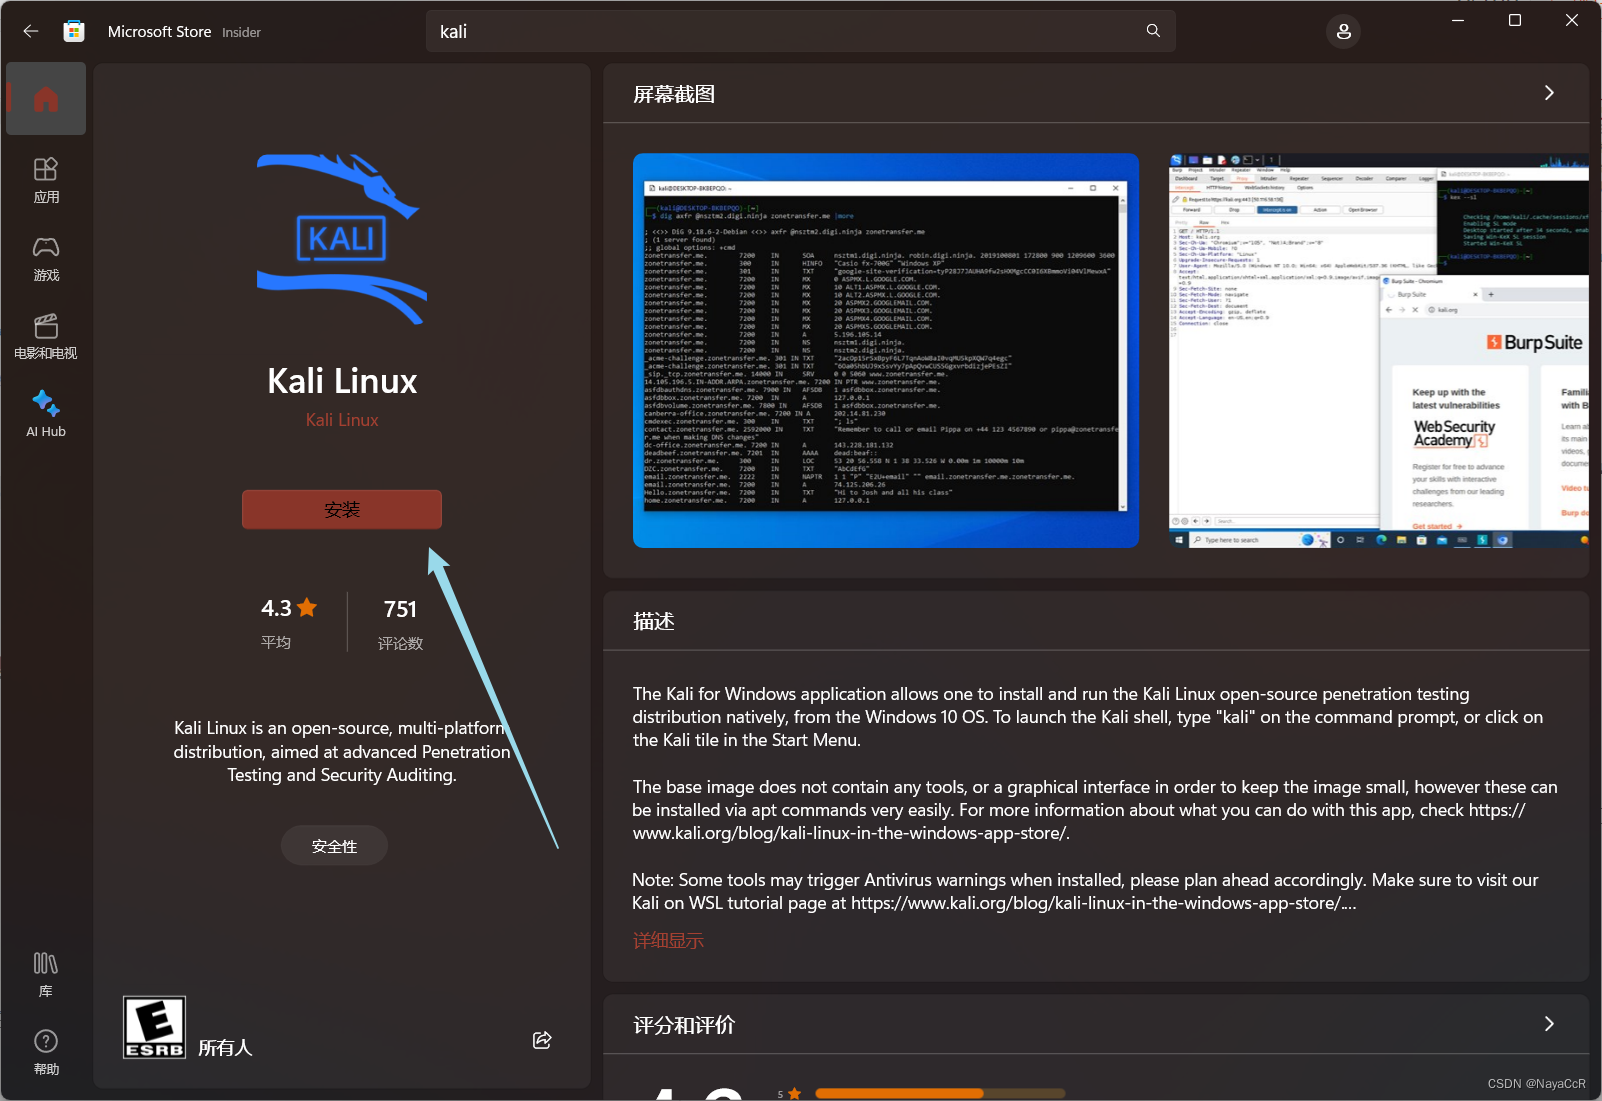This screenshot has width=1602, height=1101.
Task: Click the 评分和评价 heading text
Action: 684,1025
